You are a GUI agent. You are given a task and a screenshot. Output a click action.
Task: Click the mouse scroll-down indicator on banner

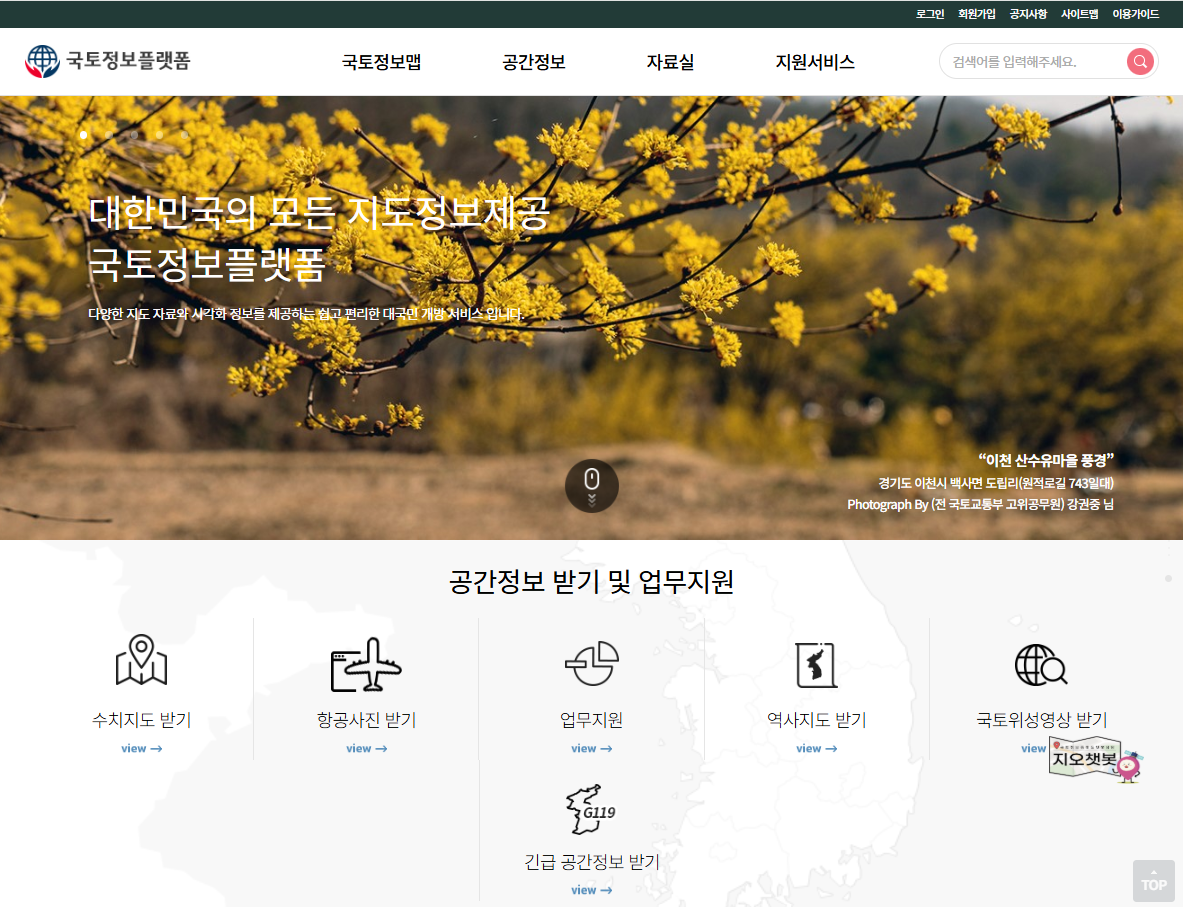591,486
